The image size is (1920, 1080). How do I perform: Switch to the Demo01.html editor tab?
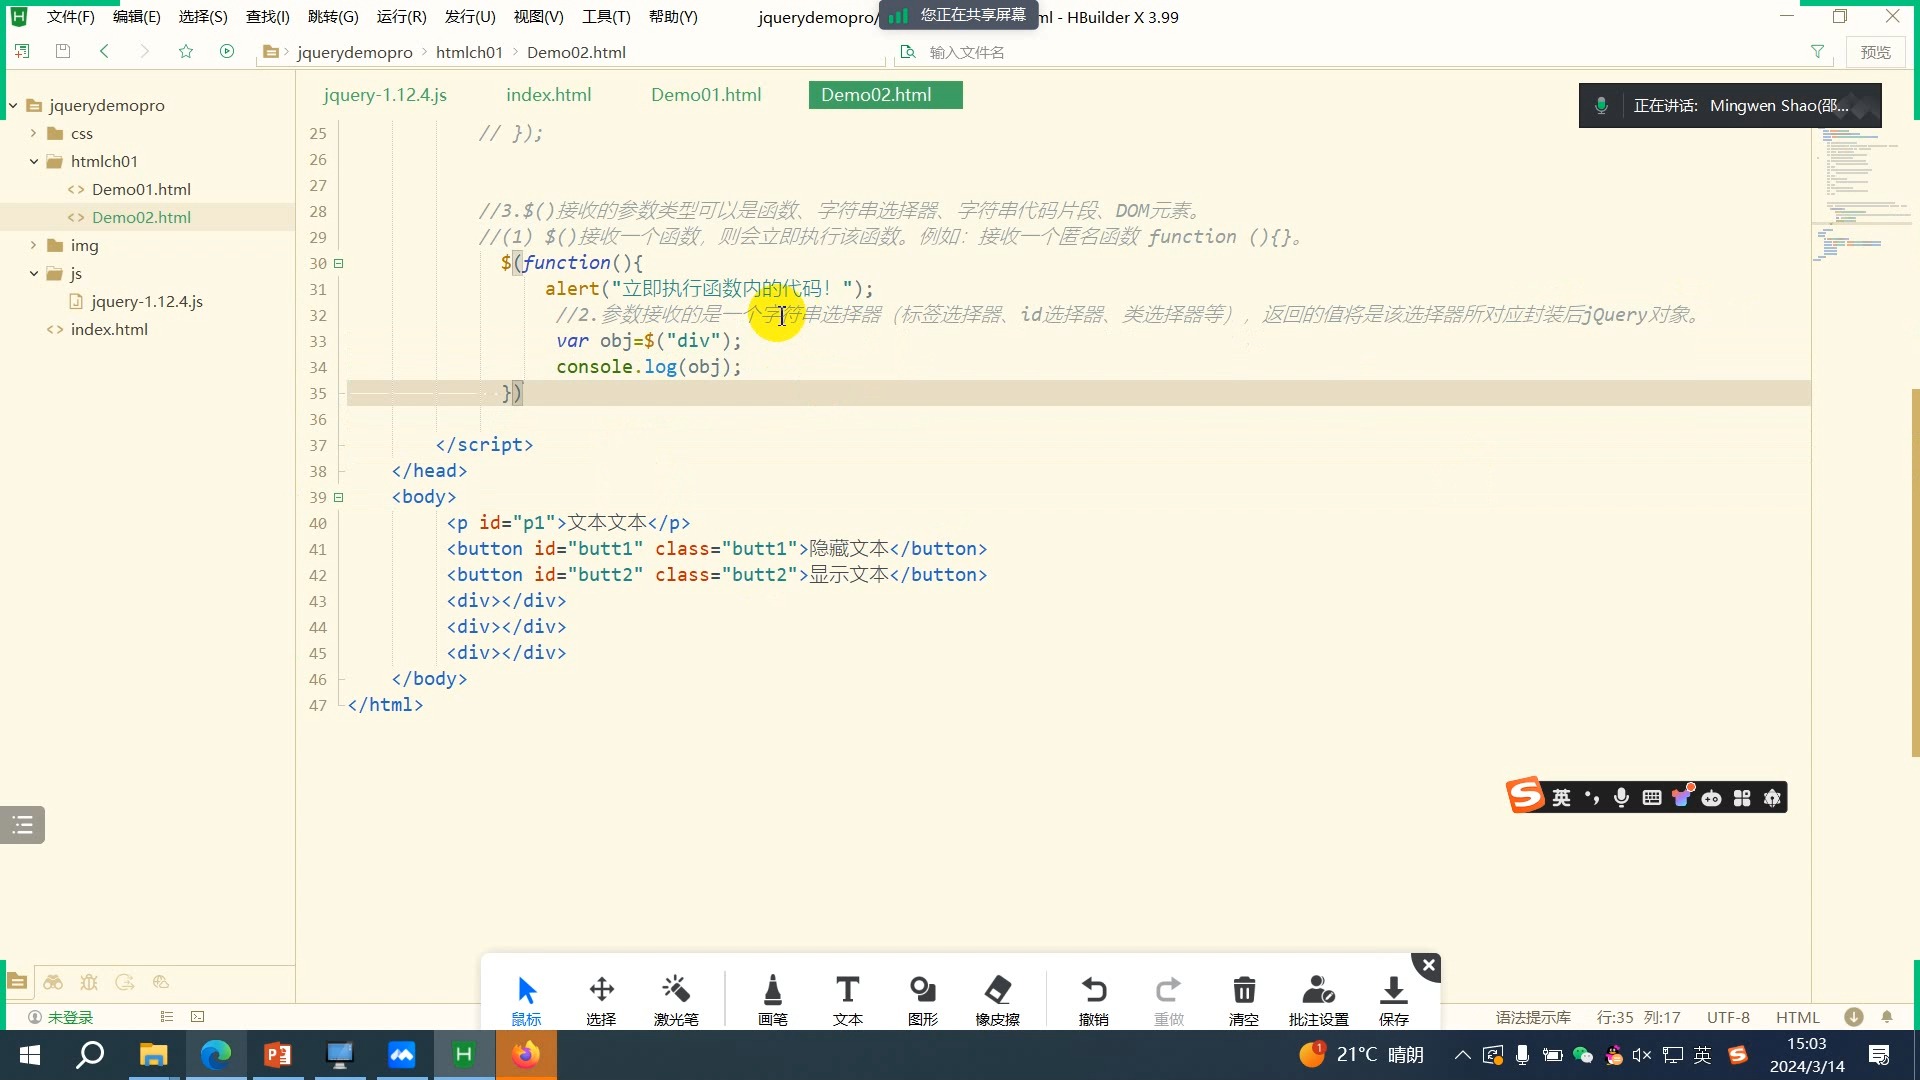pos(706,95)
